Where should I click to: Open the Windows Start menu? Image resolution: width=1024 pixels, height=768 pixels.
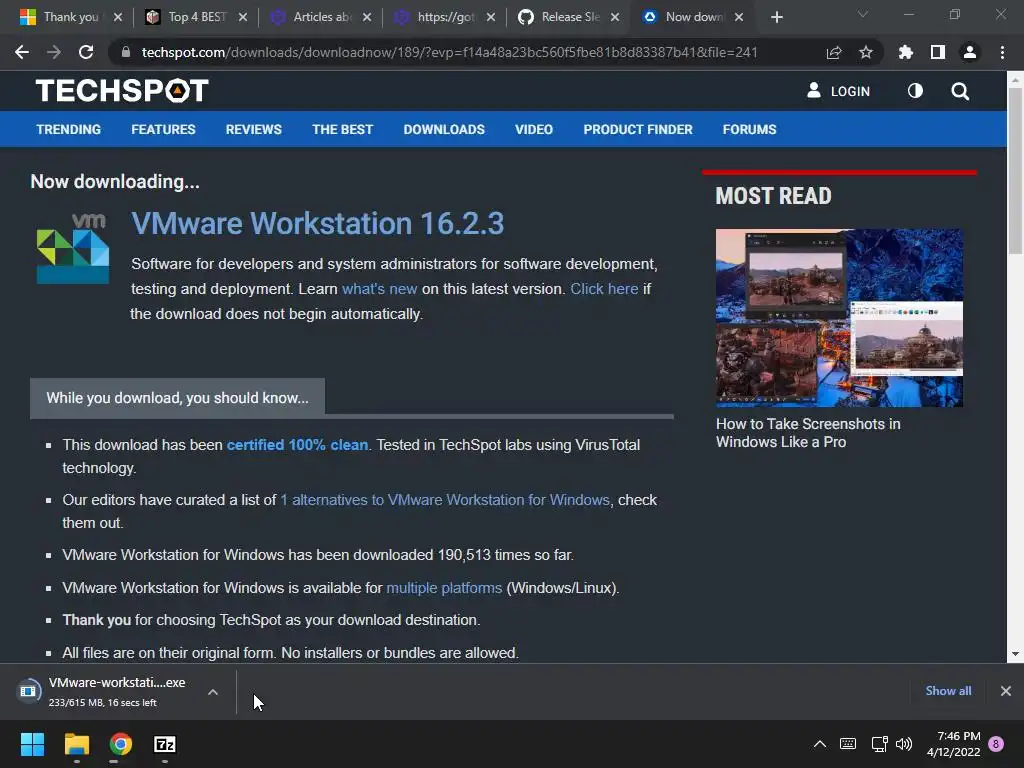pyautogui.click(x=32, y=744)
